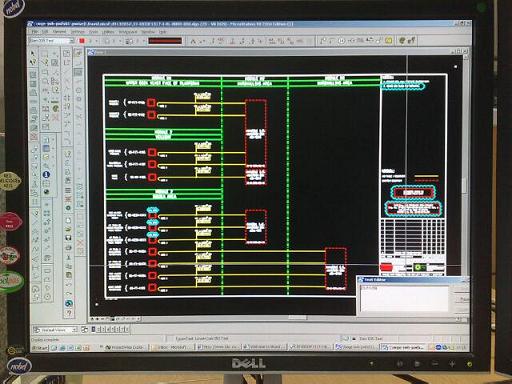Open the Utilities menu

108,32
